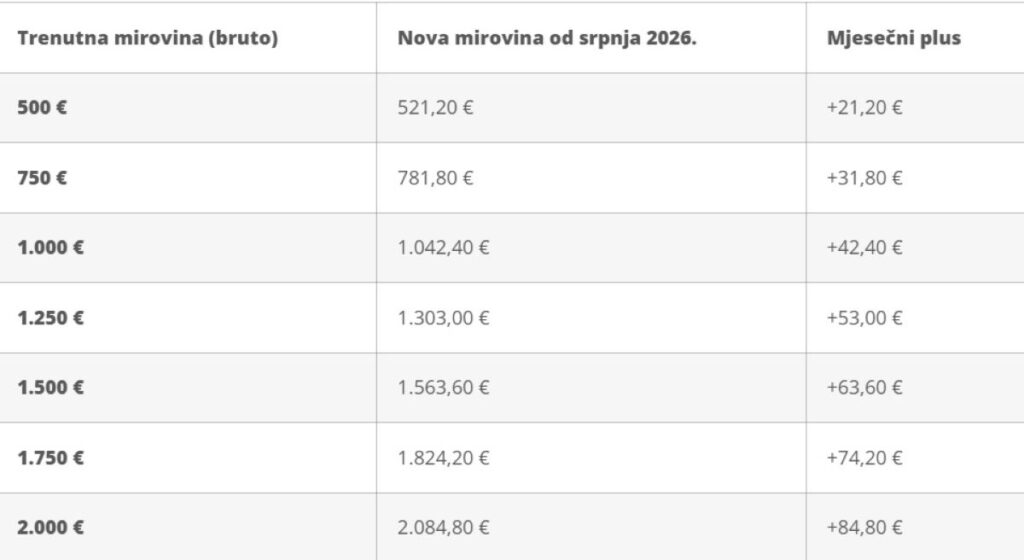Select the 500 € pension cell
Screen dimensions: 1024x560
click(x=42, y=108)
